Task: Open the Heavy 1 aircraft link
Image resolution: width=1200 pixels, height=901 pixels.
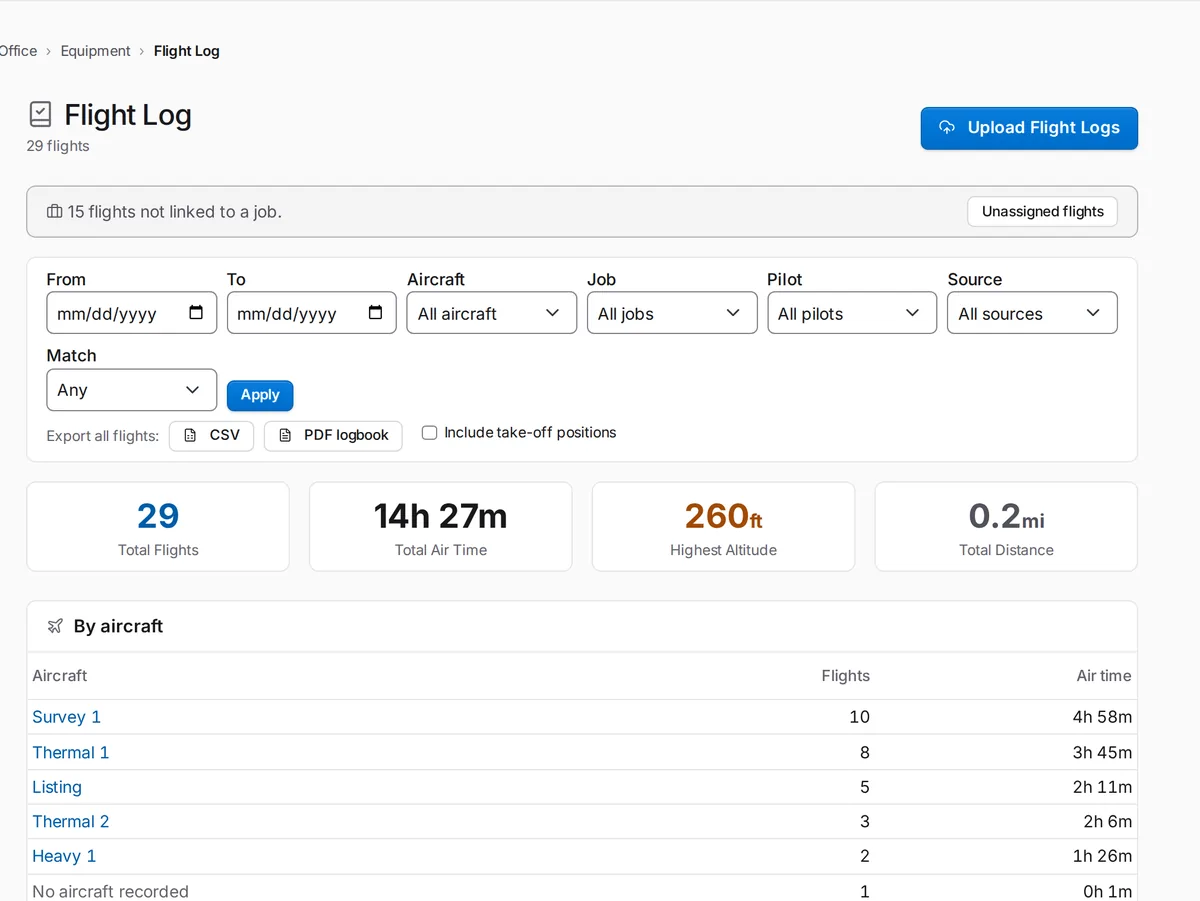Action: click(64, 856)
